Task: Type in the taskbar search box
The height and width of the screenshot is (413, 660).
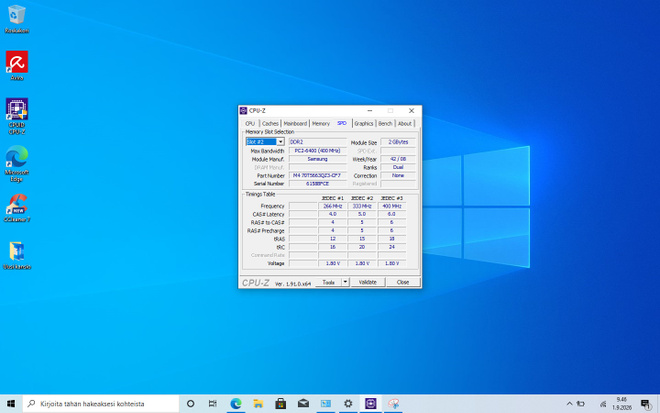Action: point(101,404)
